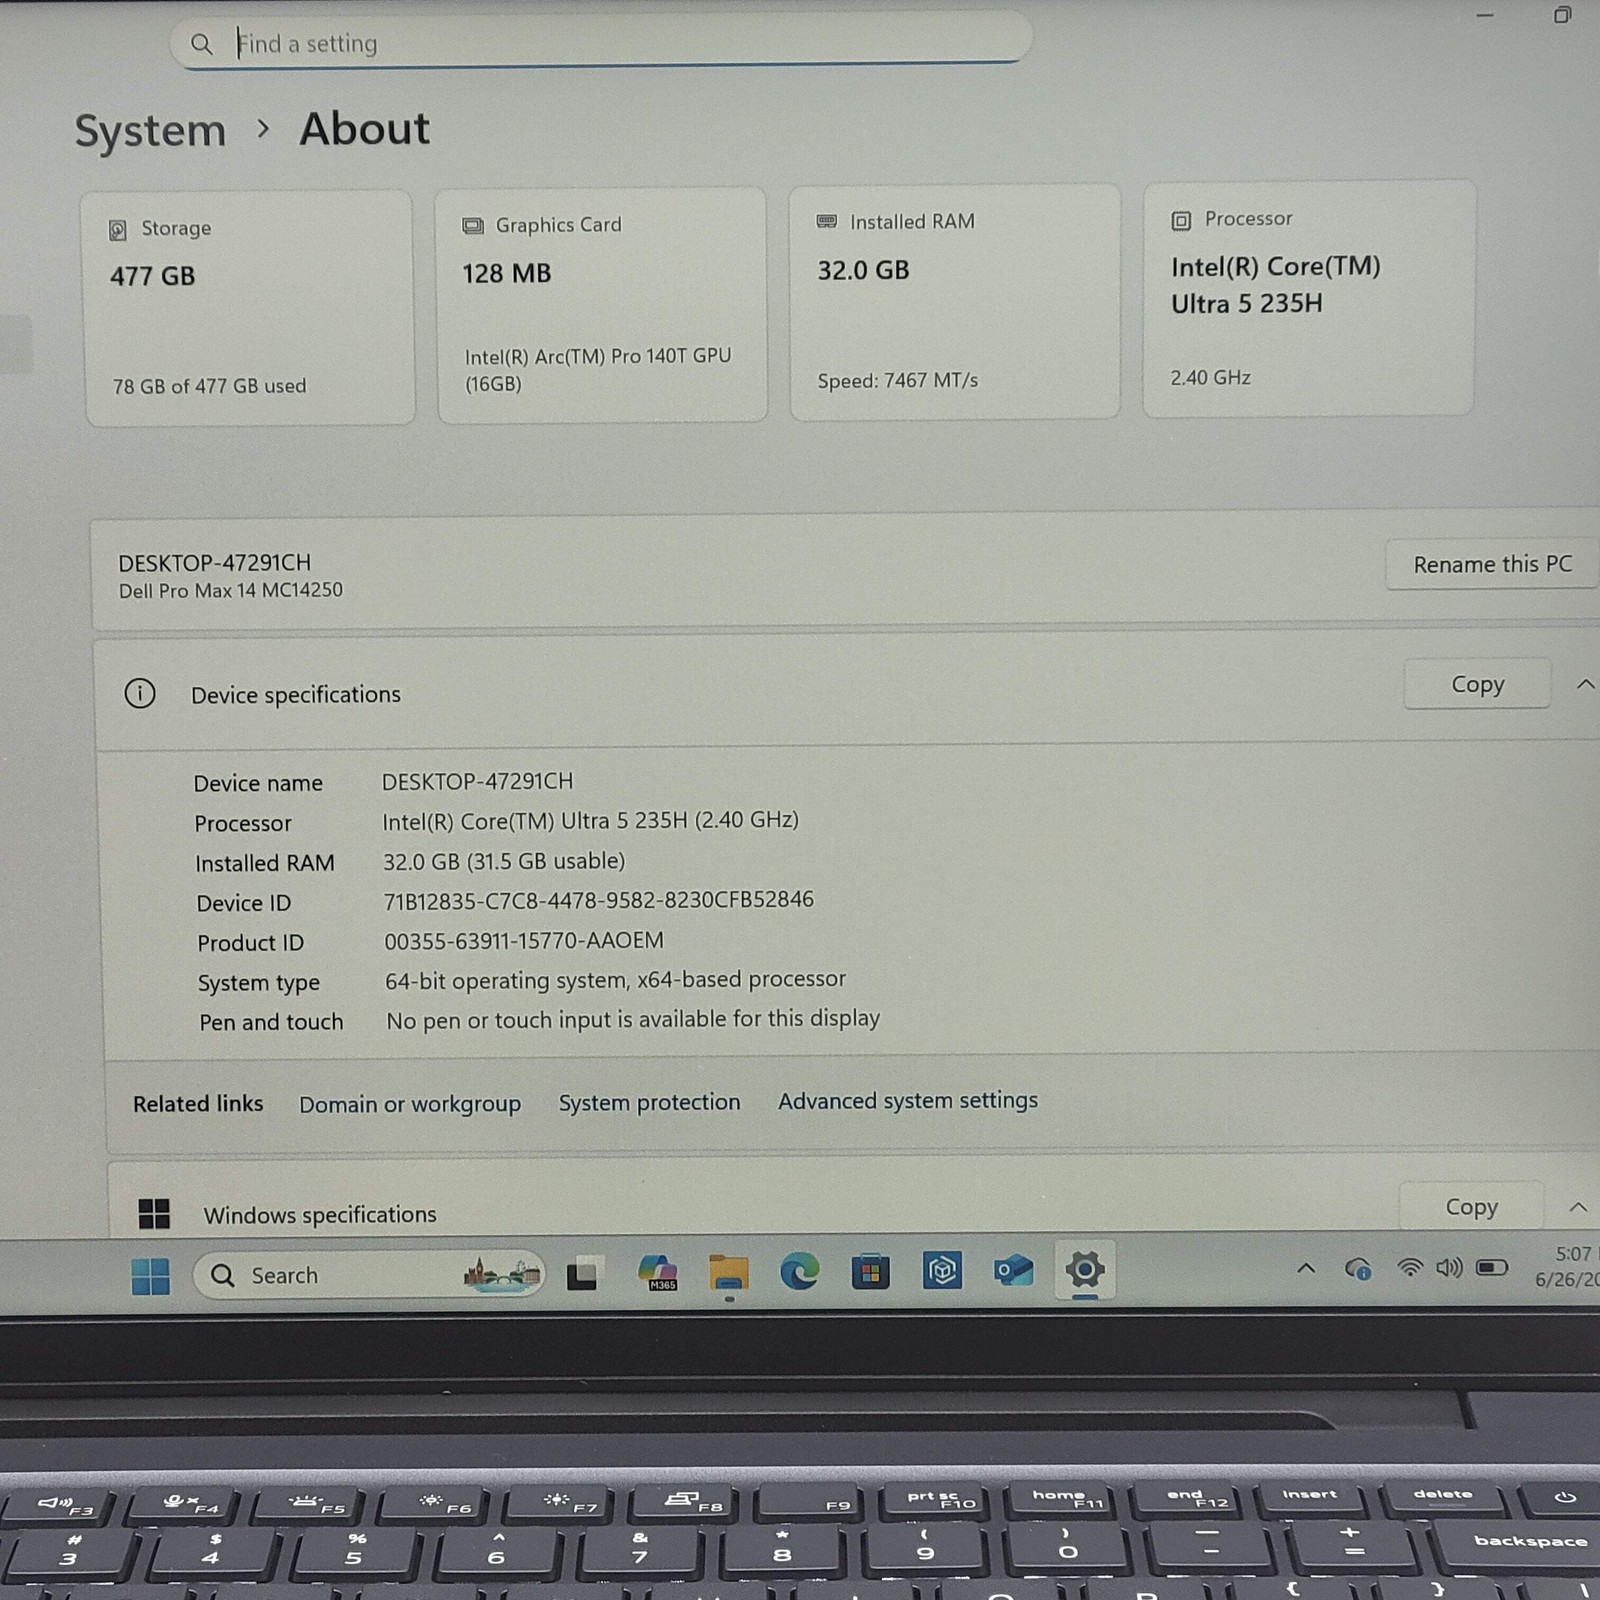The image size is (1600, 1600).
Task: Open Domain or workgroup link
Action: point(410,1104)
